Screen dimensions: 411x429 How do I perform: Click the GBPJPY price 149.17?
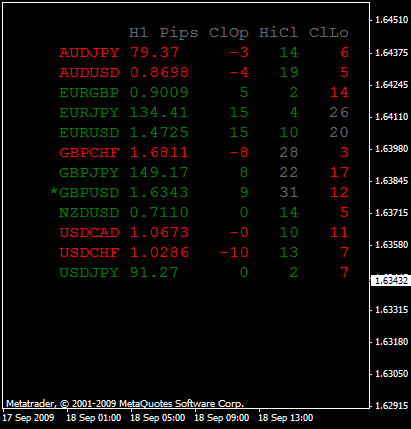[159, 173]
